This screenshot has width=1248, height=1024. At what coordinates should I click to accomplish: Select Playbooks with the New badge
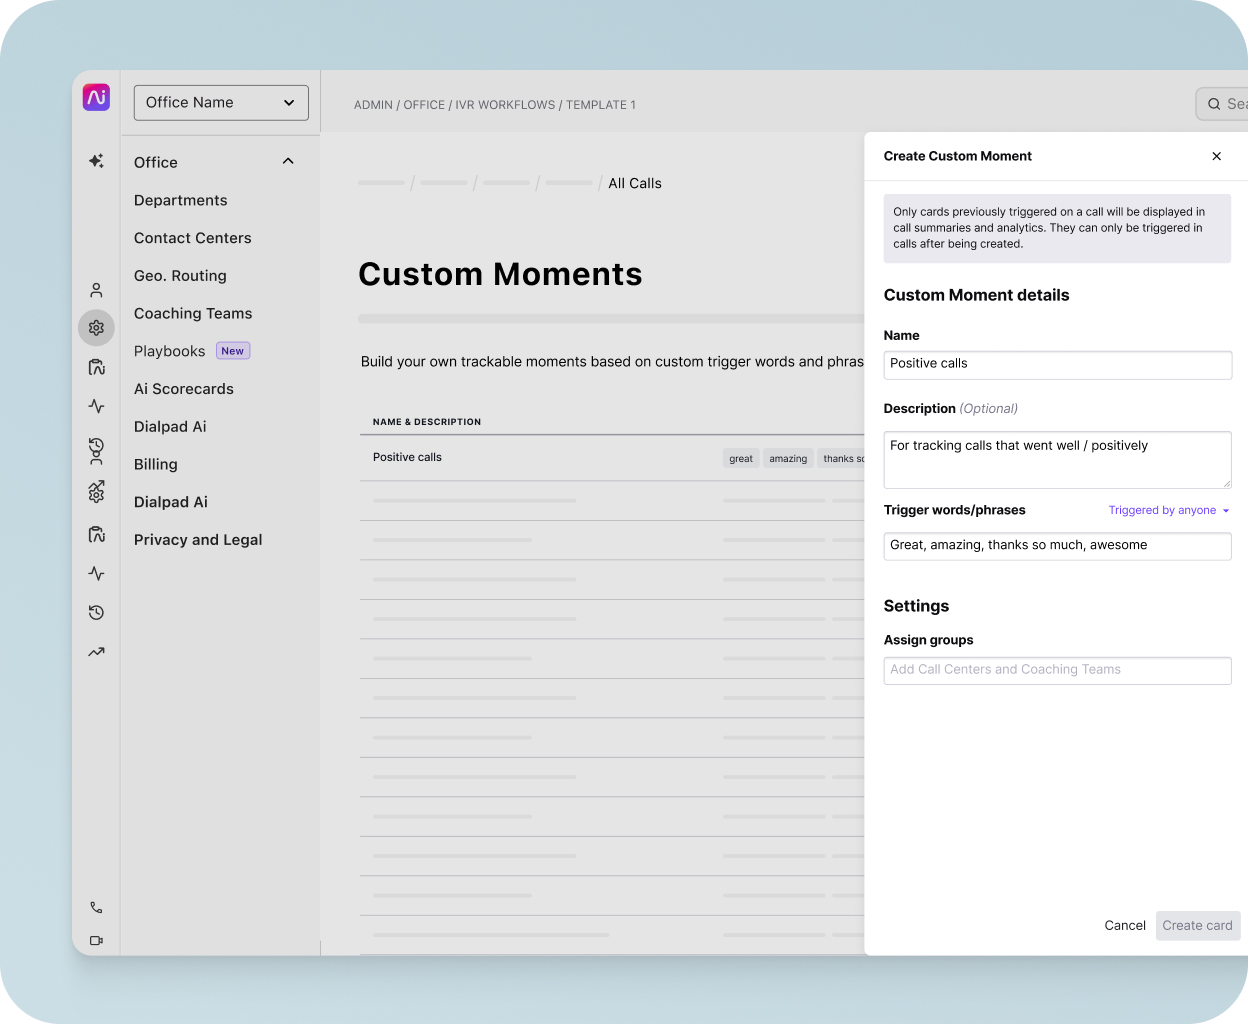[169, 351]
